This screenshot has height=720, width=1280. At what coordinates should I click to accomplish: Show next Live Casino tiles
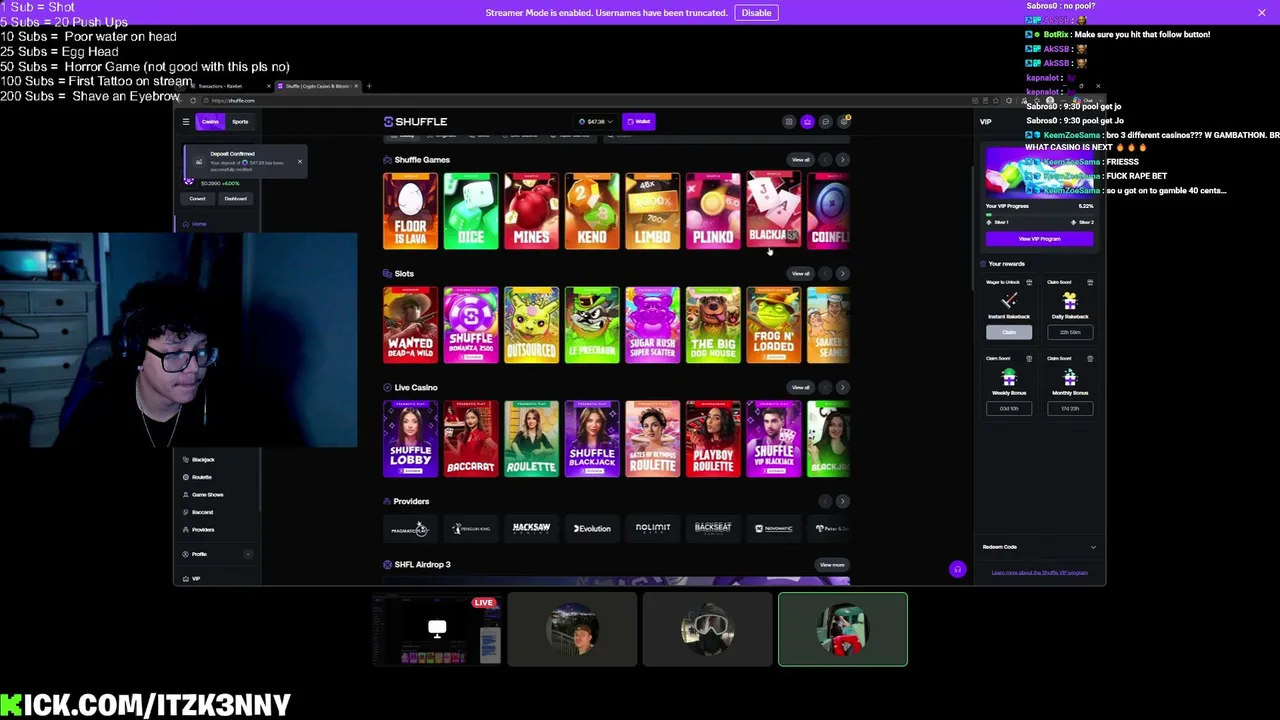coord(842,388)
